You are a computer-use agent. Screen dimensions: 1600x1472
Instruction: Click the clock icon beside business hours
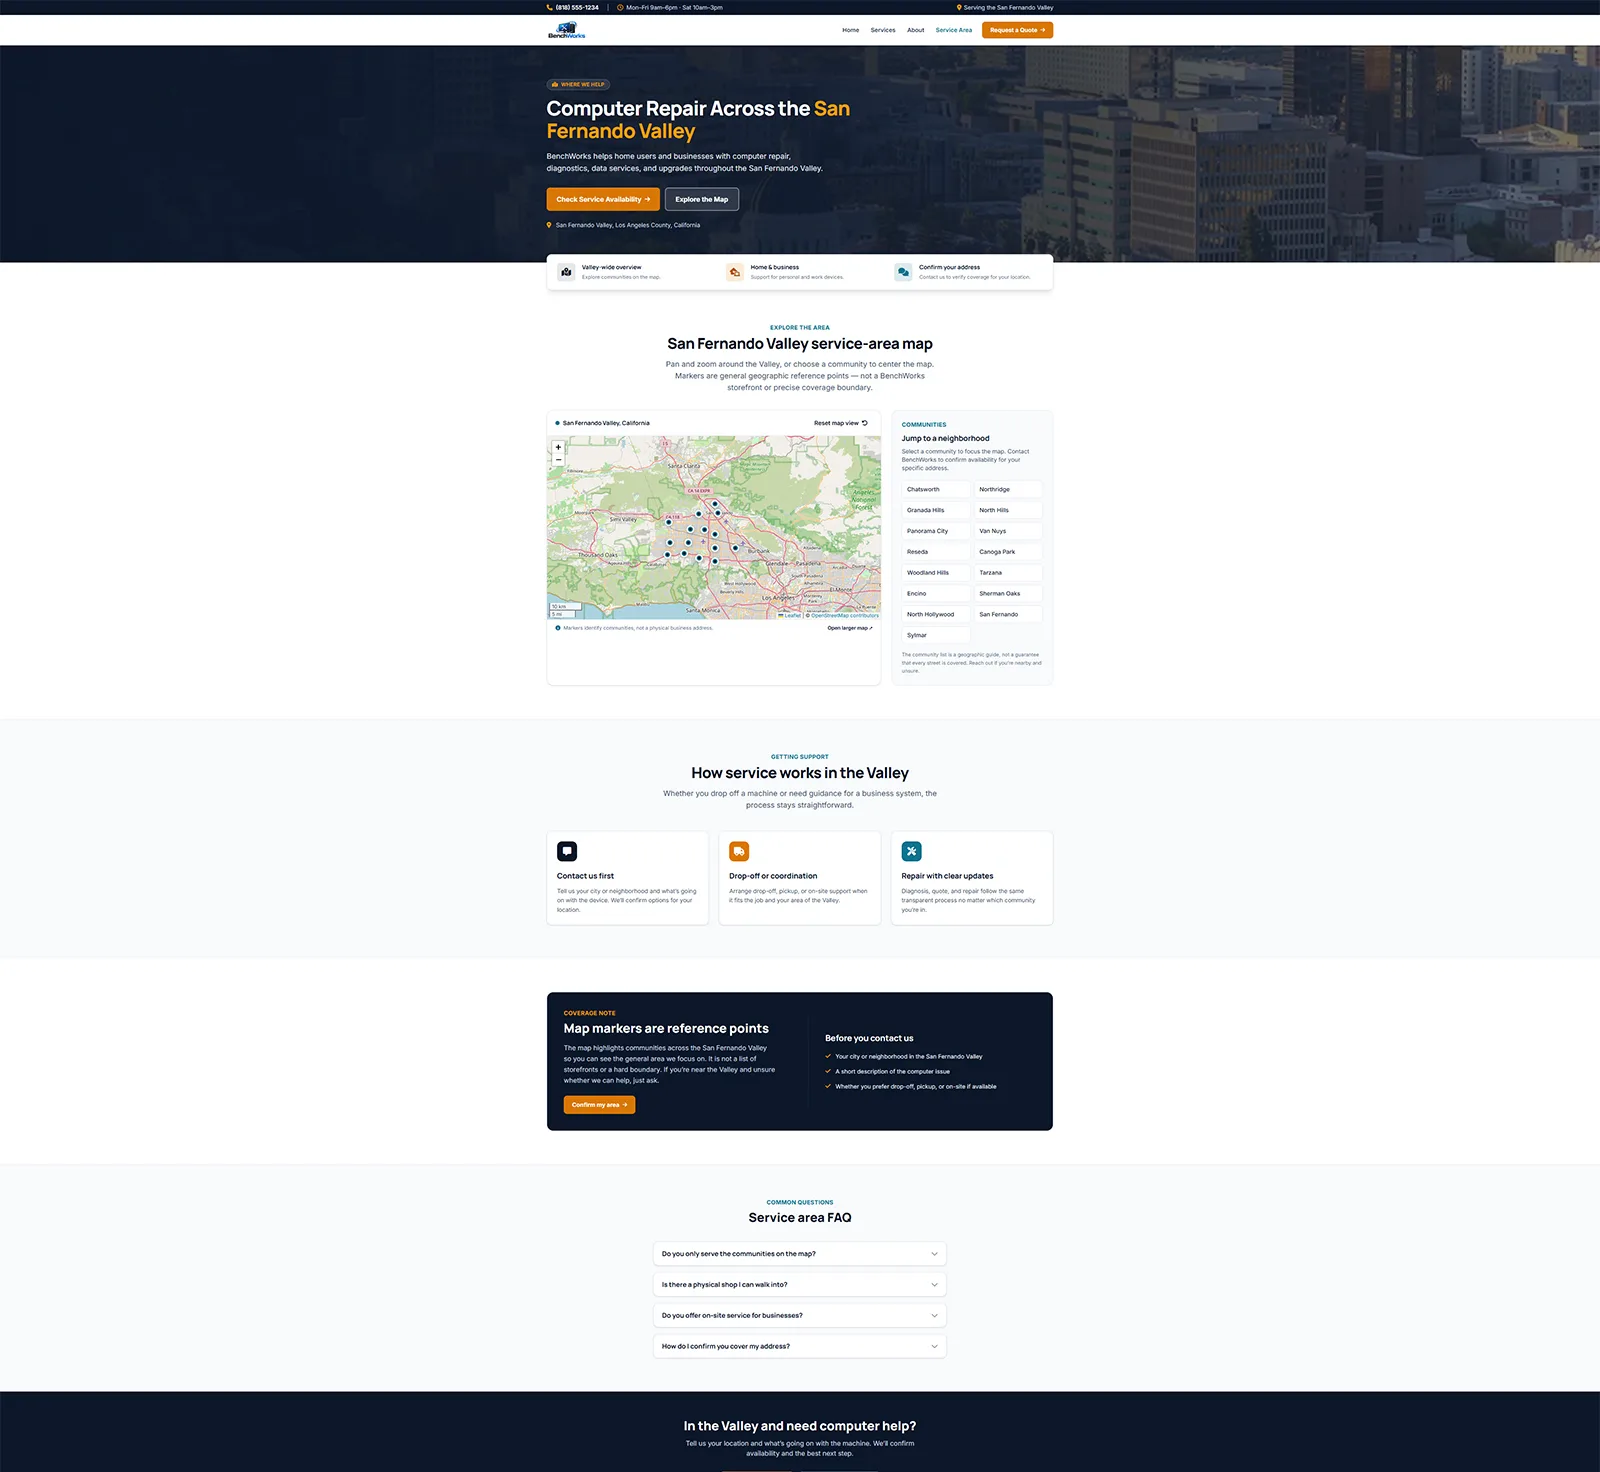pyautogui.click(x=621, y=7)
